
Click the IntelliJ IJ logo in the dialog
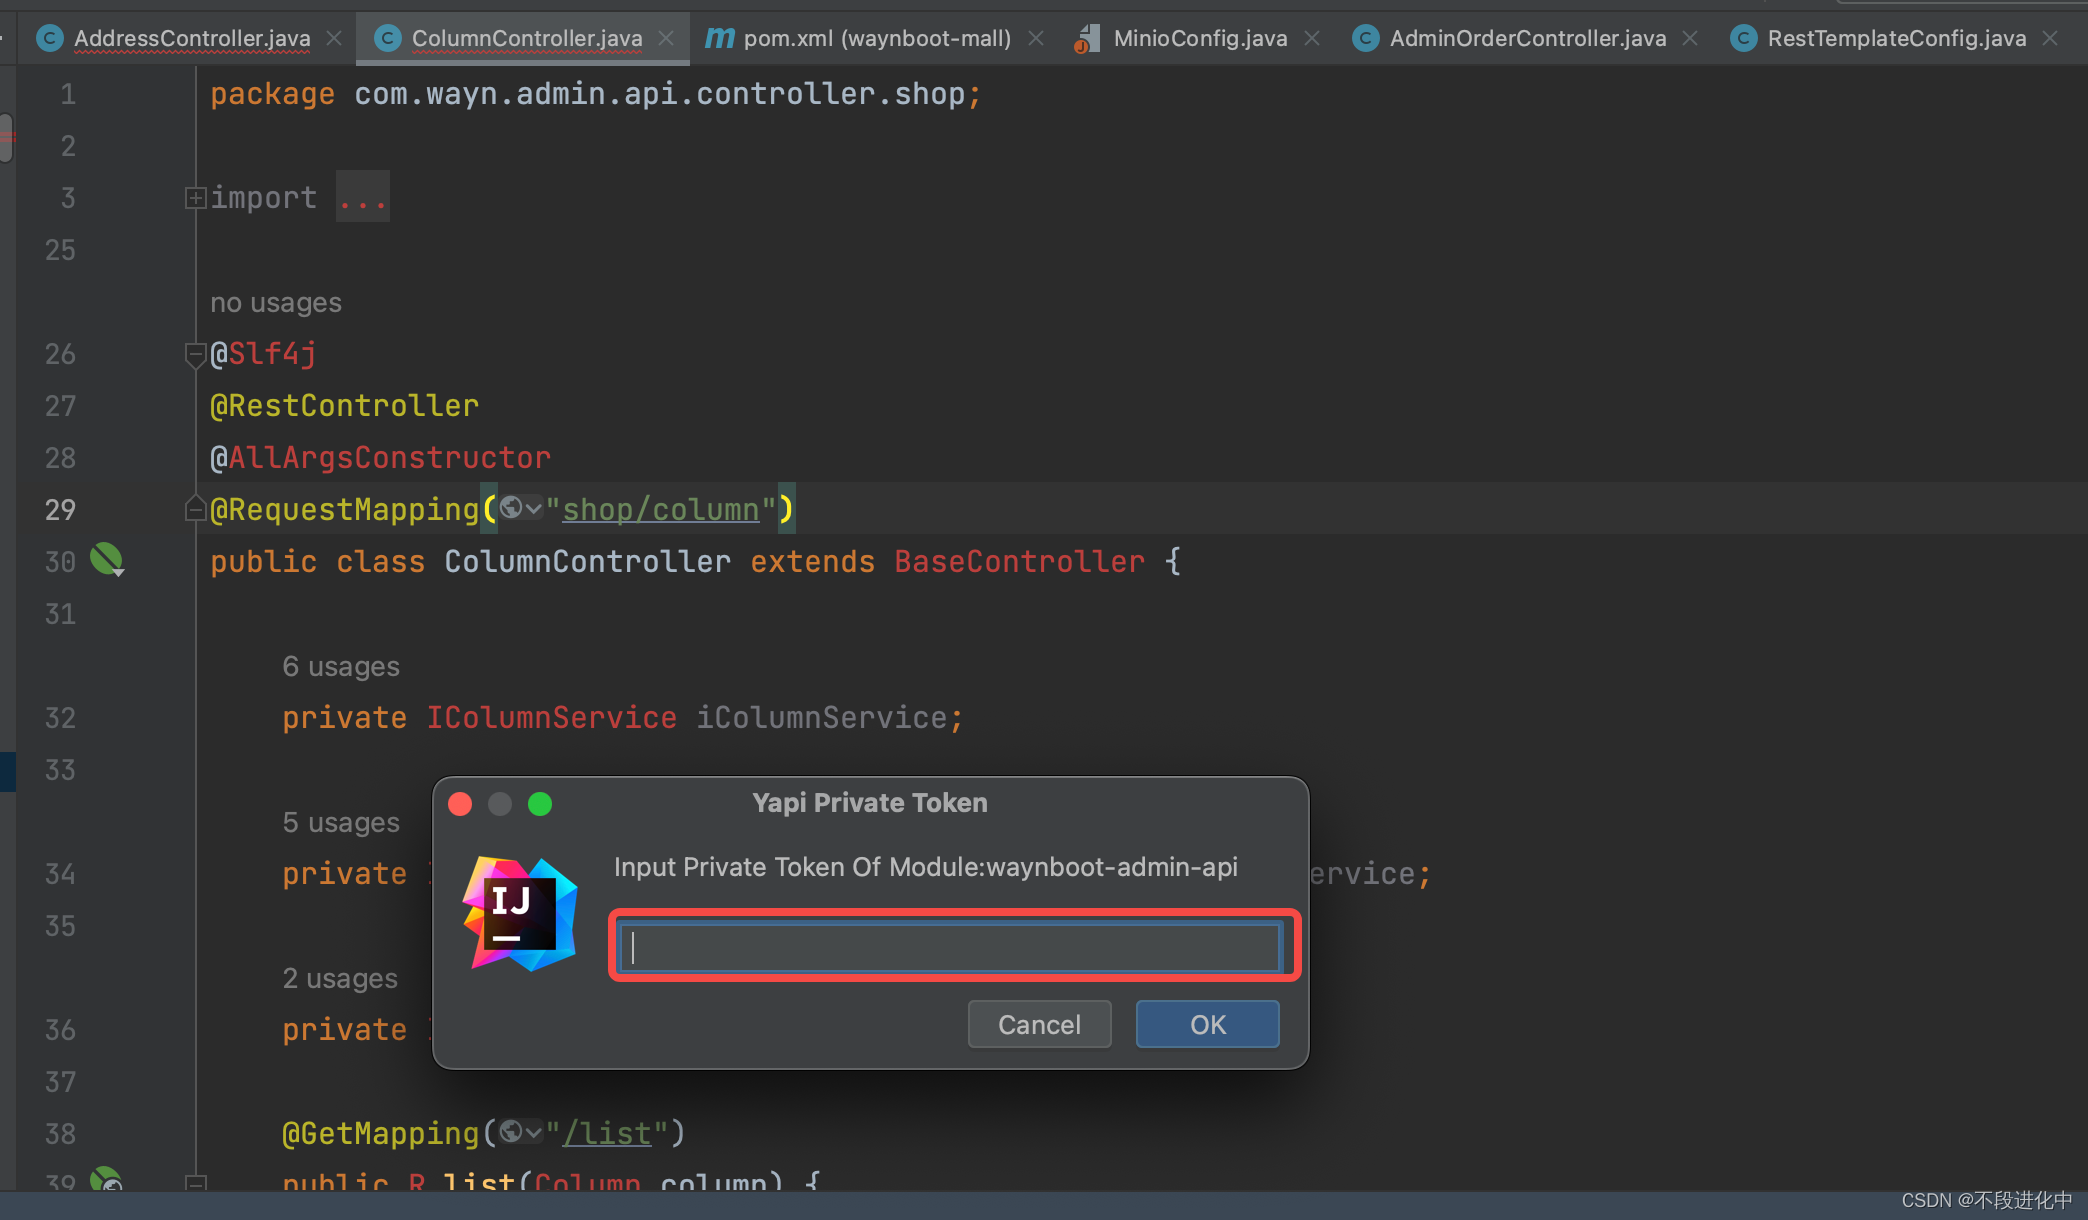pos(520,913)
